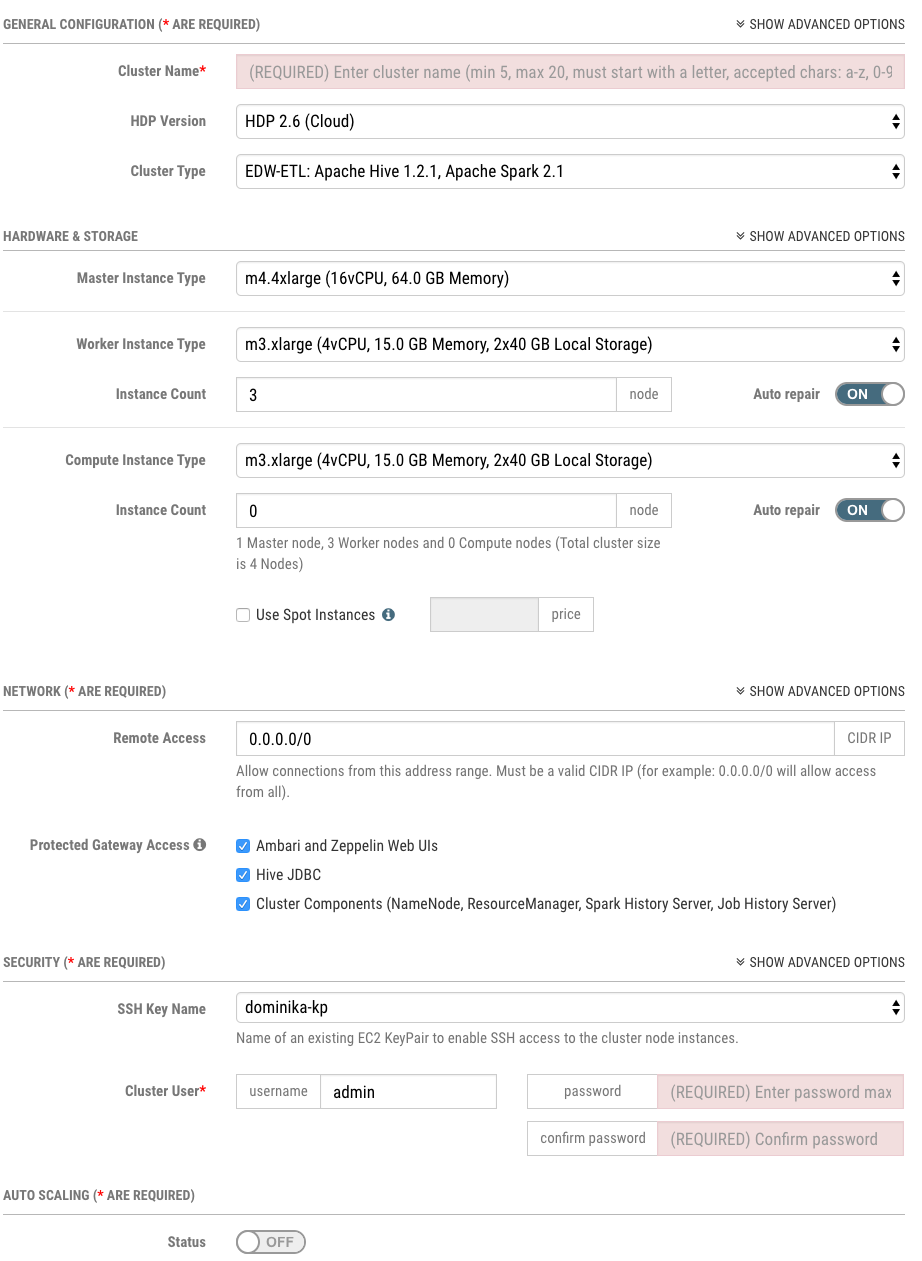The image size is (922, 1261).
Task: Enable the Auto Scaling Status toggle
Action: 270,1242
